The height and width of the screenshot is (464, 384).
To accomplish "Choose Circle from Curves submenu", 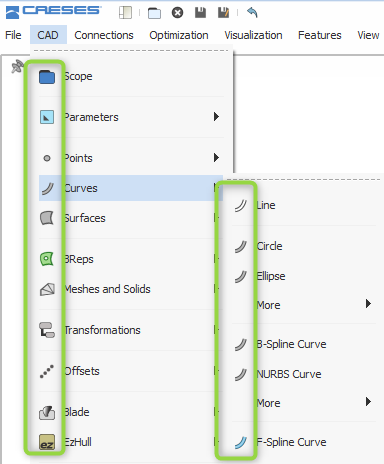I will point(269,246).
